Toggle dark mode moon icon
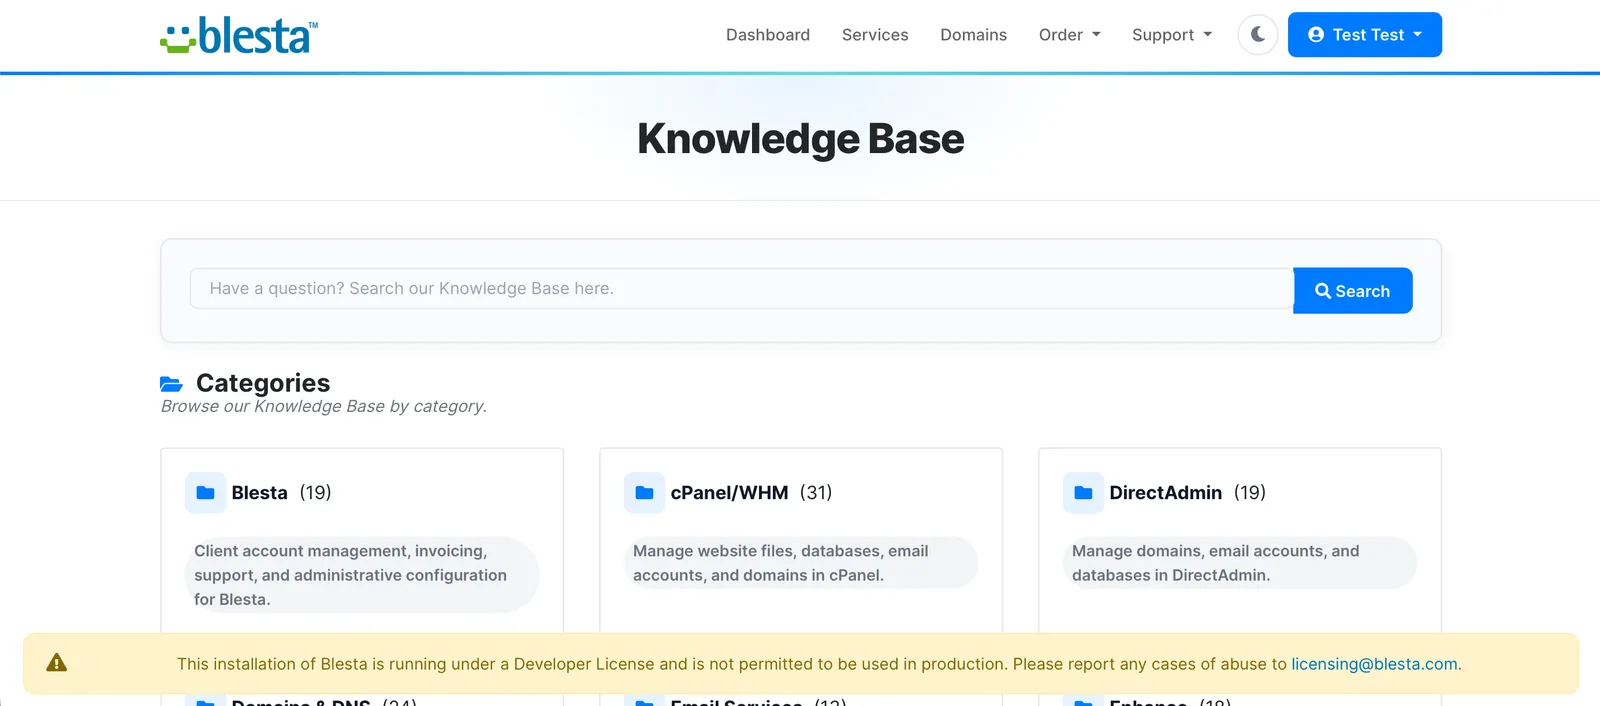 [x=1258, y=35]
